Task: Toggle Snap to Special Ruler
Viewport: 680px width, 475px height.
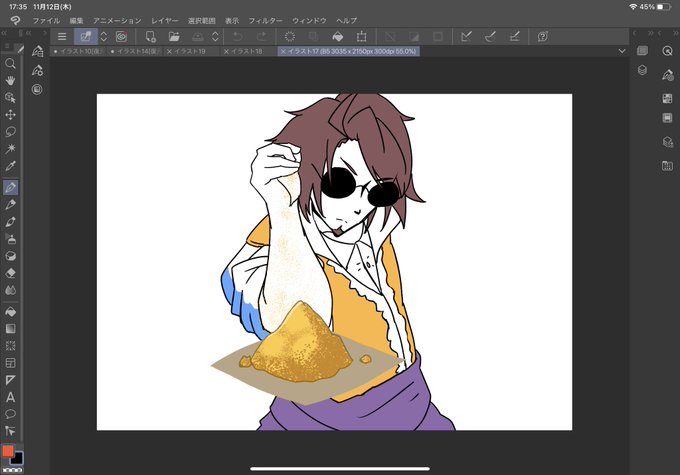Action: coord(490,36)
